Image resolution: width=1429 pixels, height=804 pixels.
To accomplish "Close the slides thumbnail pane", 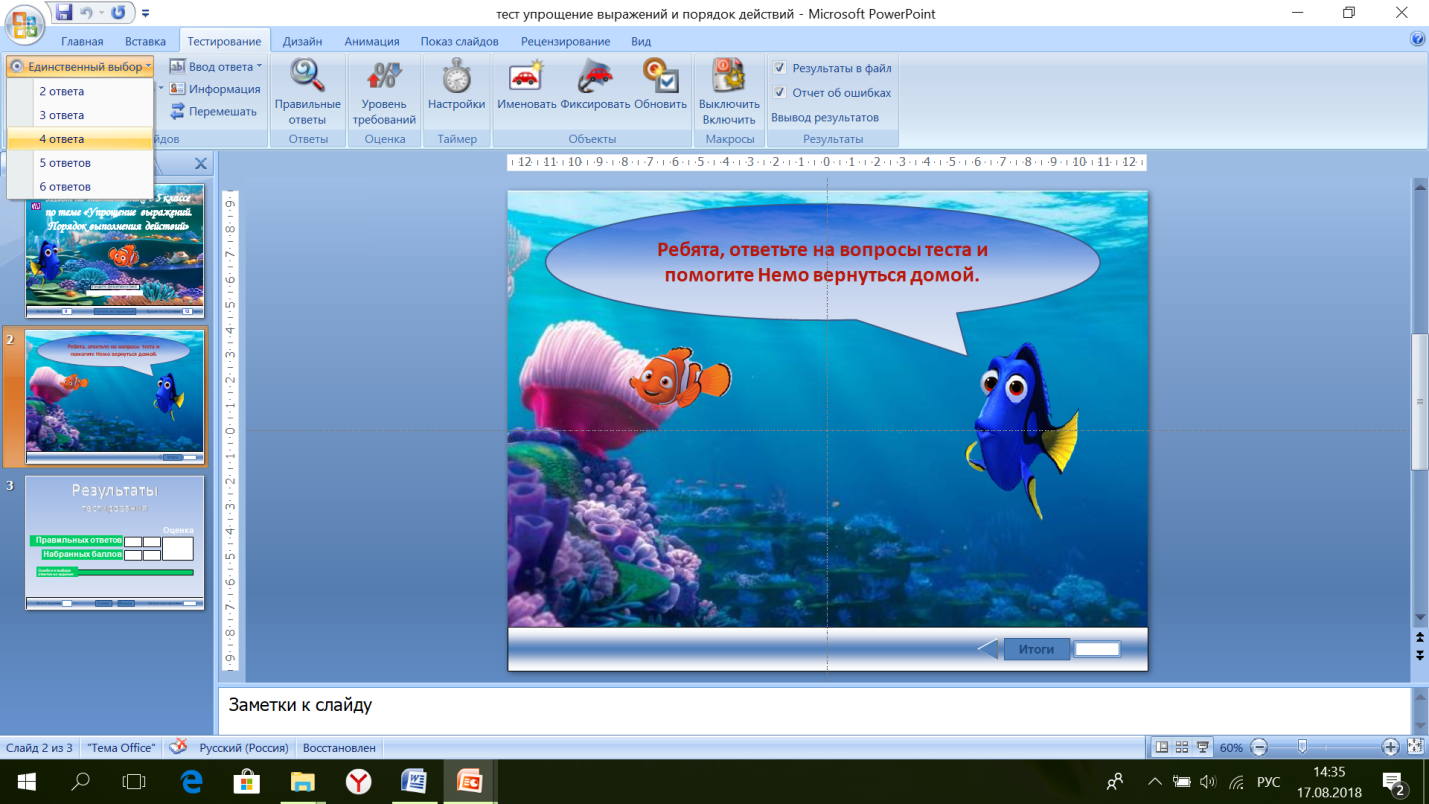I will coord(200,164).
